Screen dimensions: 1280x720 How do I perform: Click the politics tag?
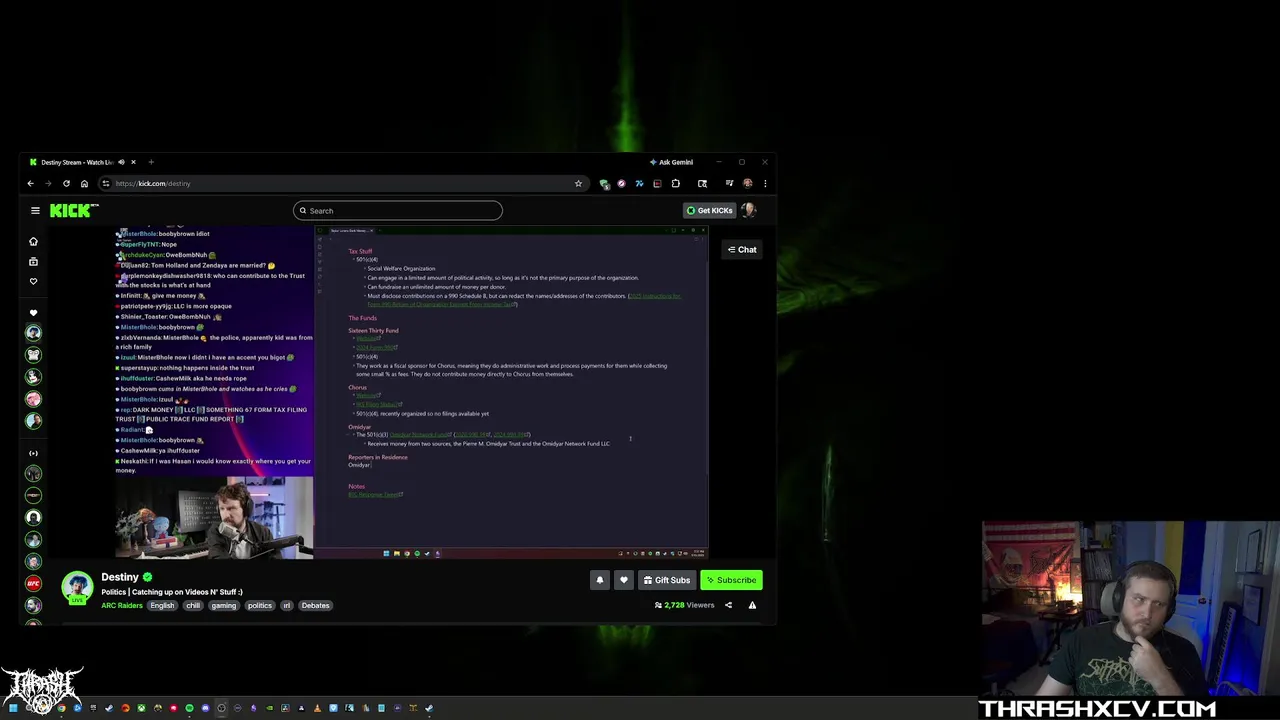260,605
